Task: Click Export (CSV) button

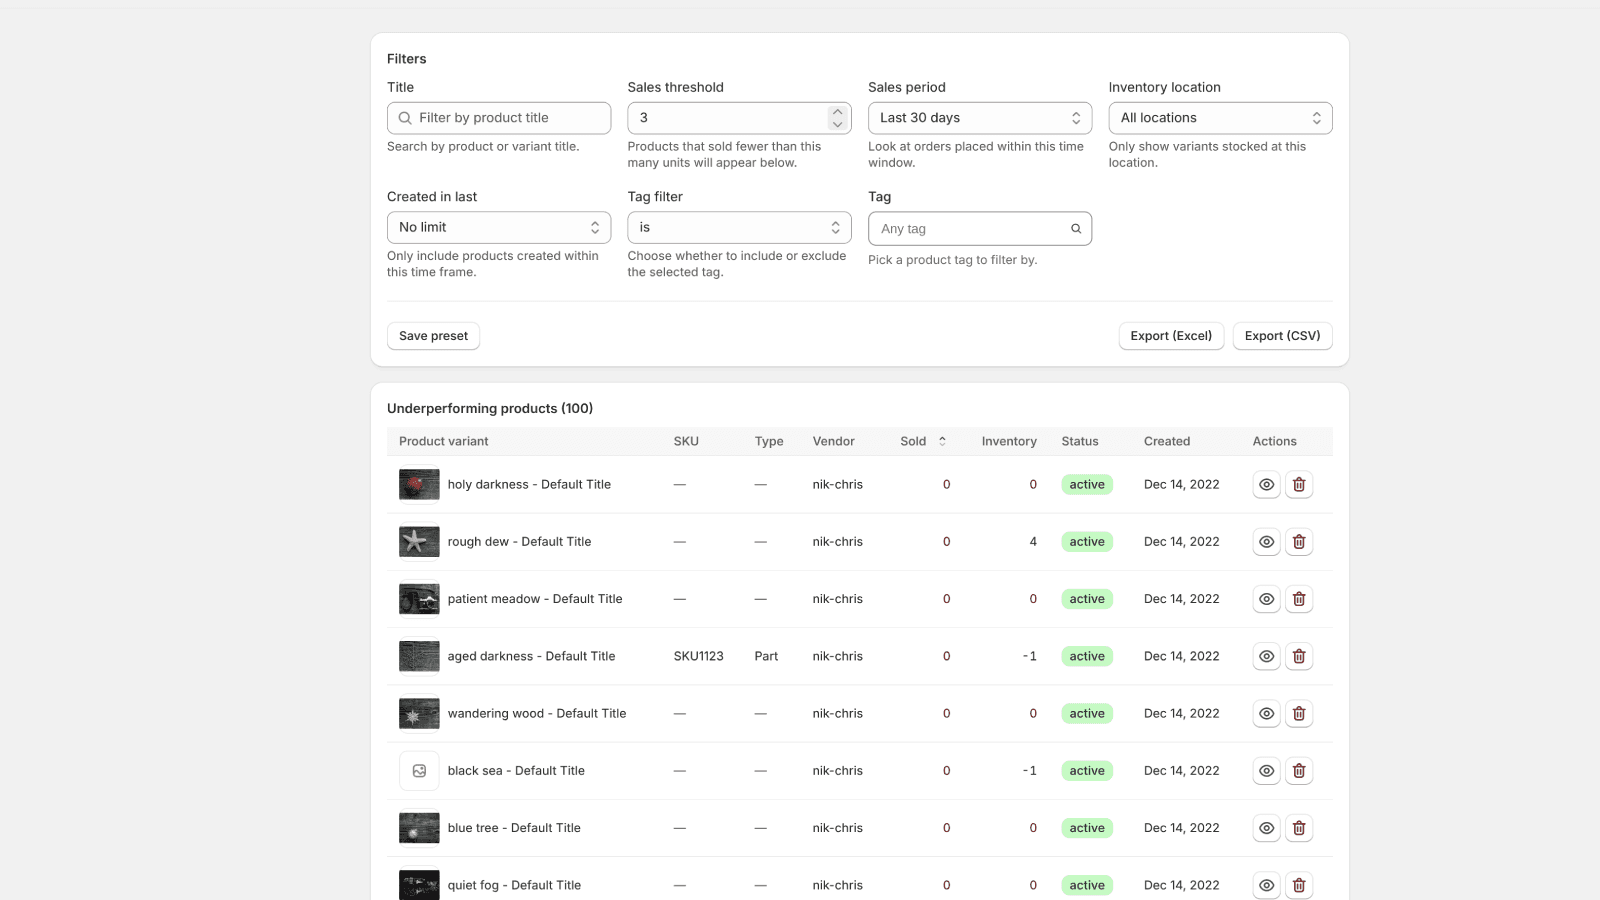Action: (x=1282, y=336)
